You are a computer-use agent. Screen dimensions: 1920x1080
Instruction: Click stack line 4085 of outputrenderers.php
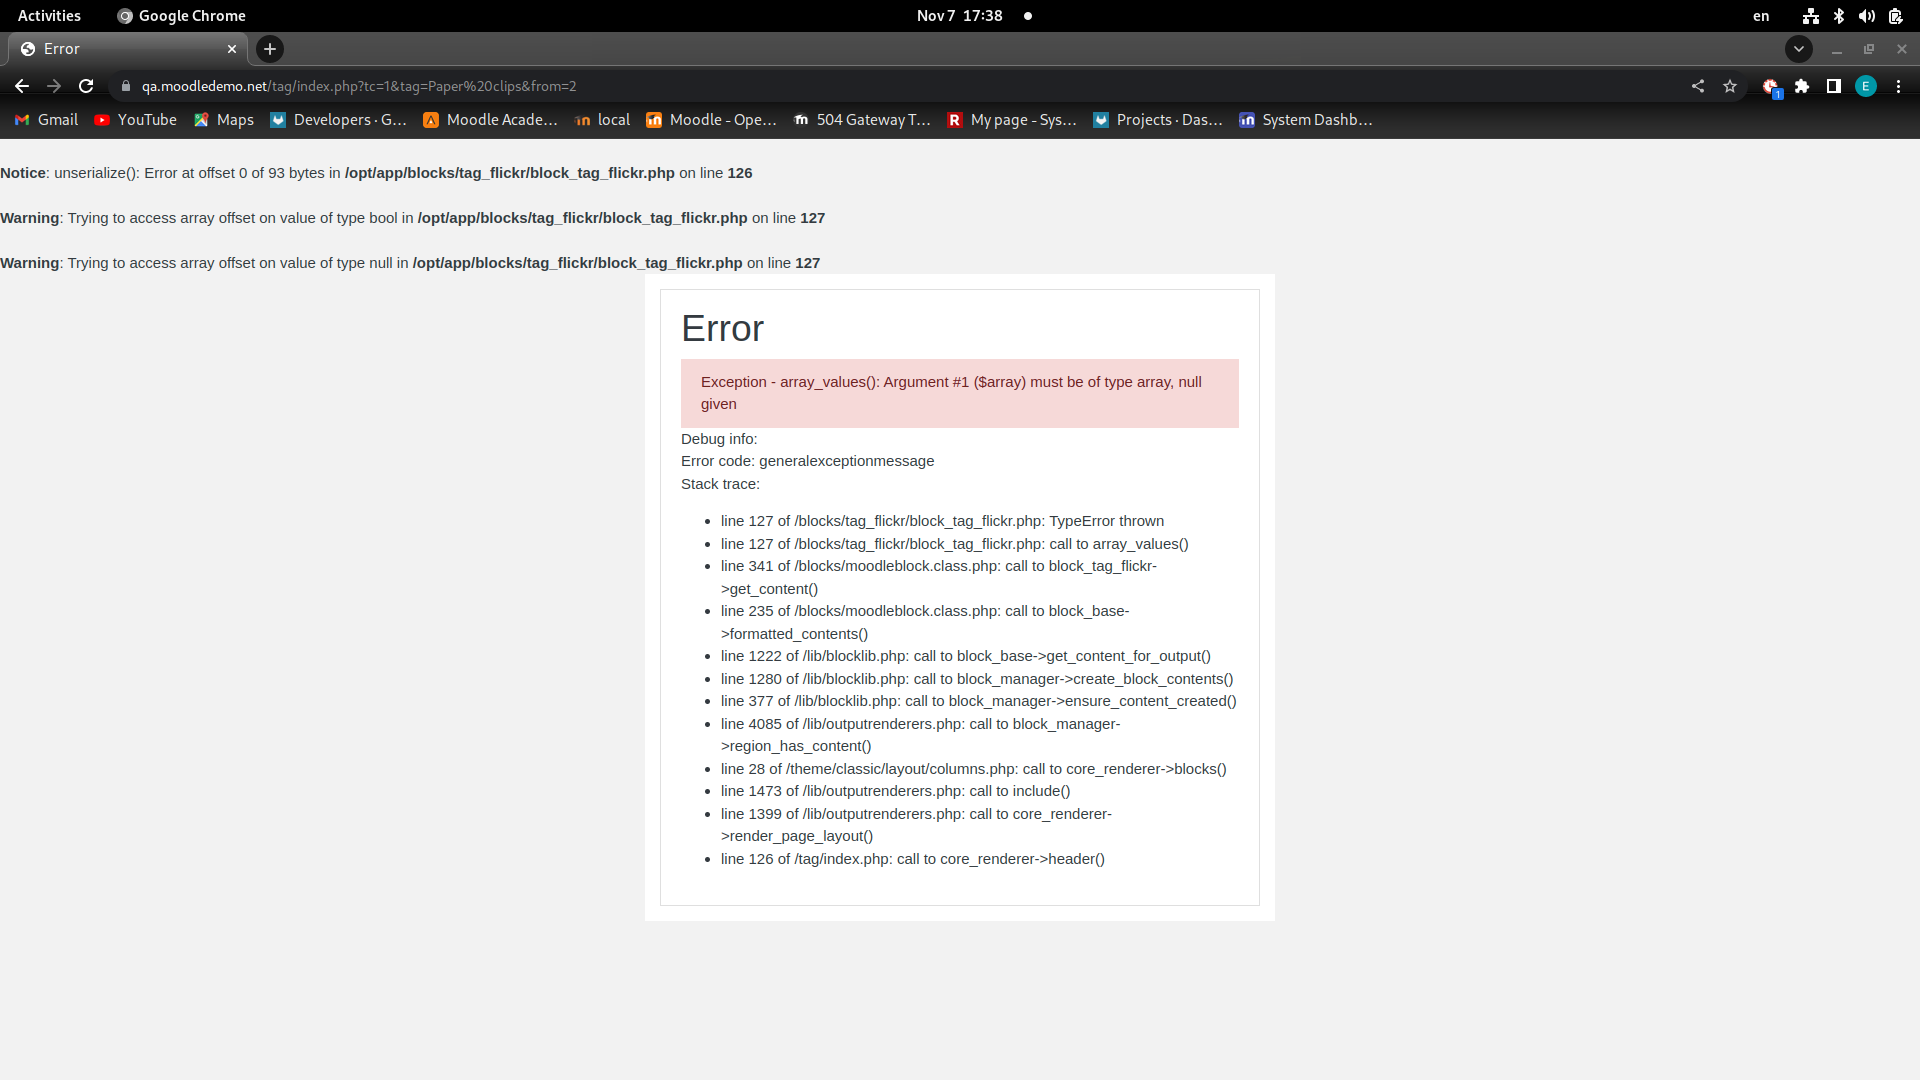point(920,735)
